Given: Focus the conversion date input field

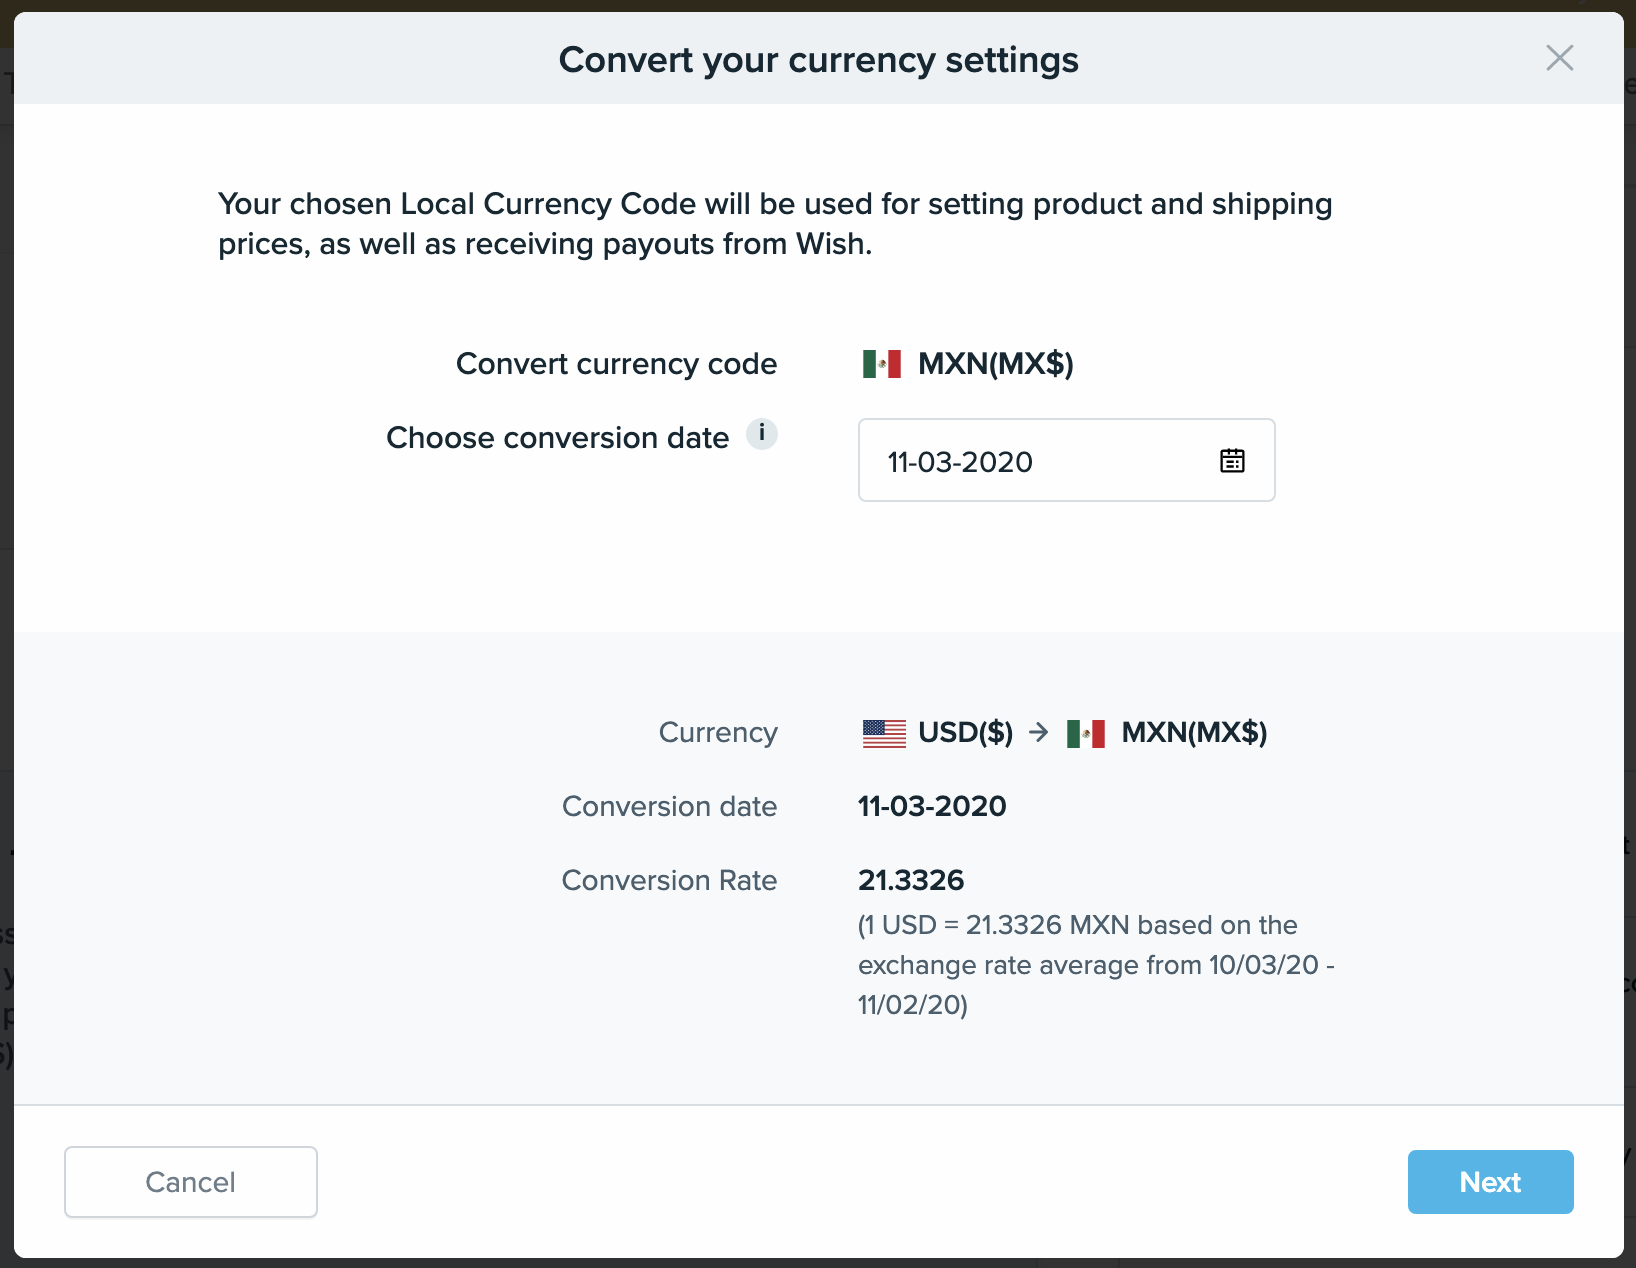Looking at the screenshot, I should click(x=1040, y=461).
